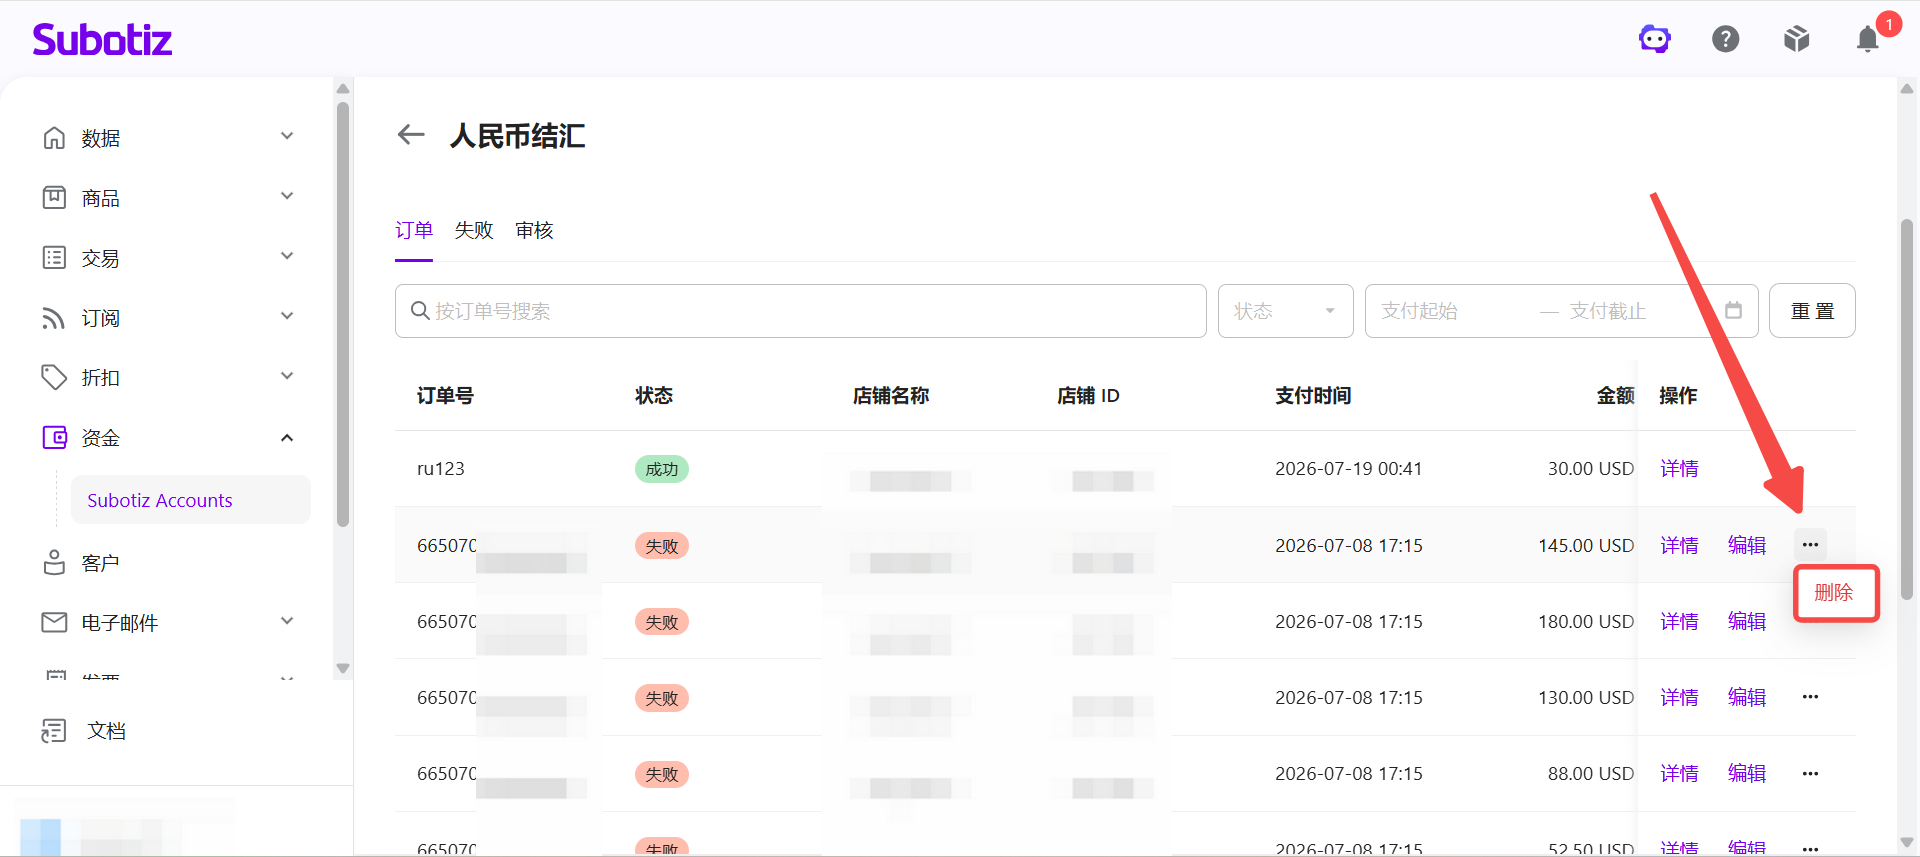Switch to the 审核 tab

(x=534, y=230)
